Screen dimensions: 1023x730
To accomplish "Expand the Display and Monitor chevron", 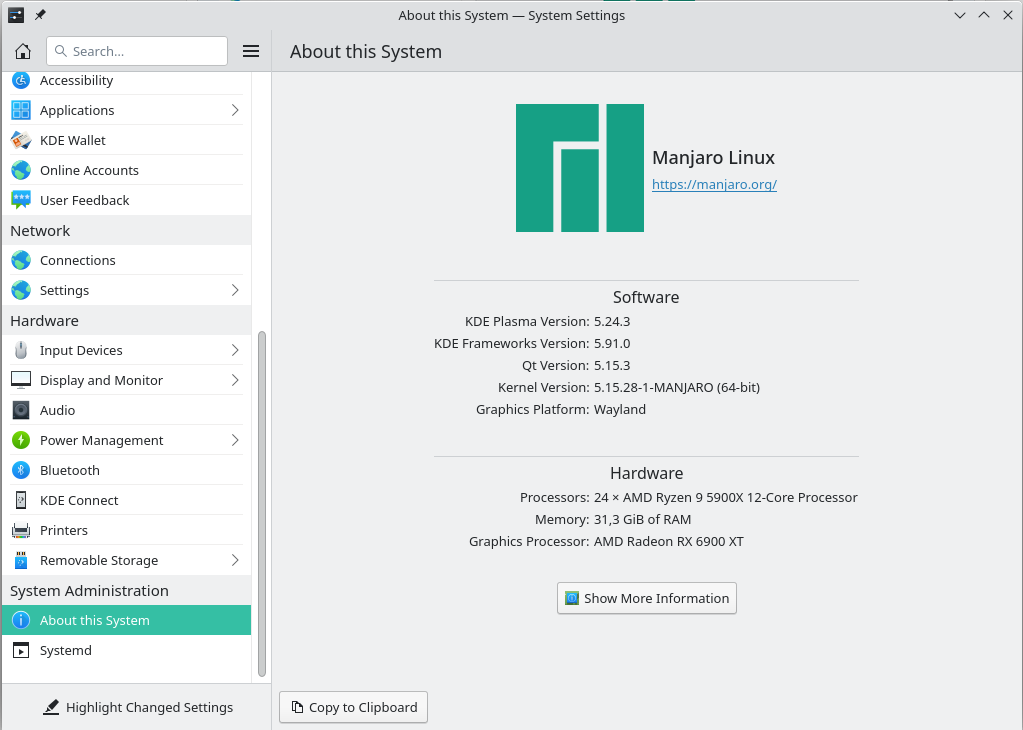I will click(235, 380).
